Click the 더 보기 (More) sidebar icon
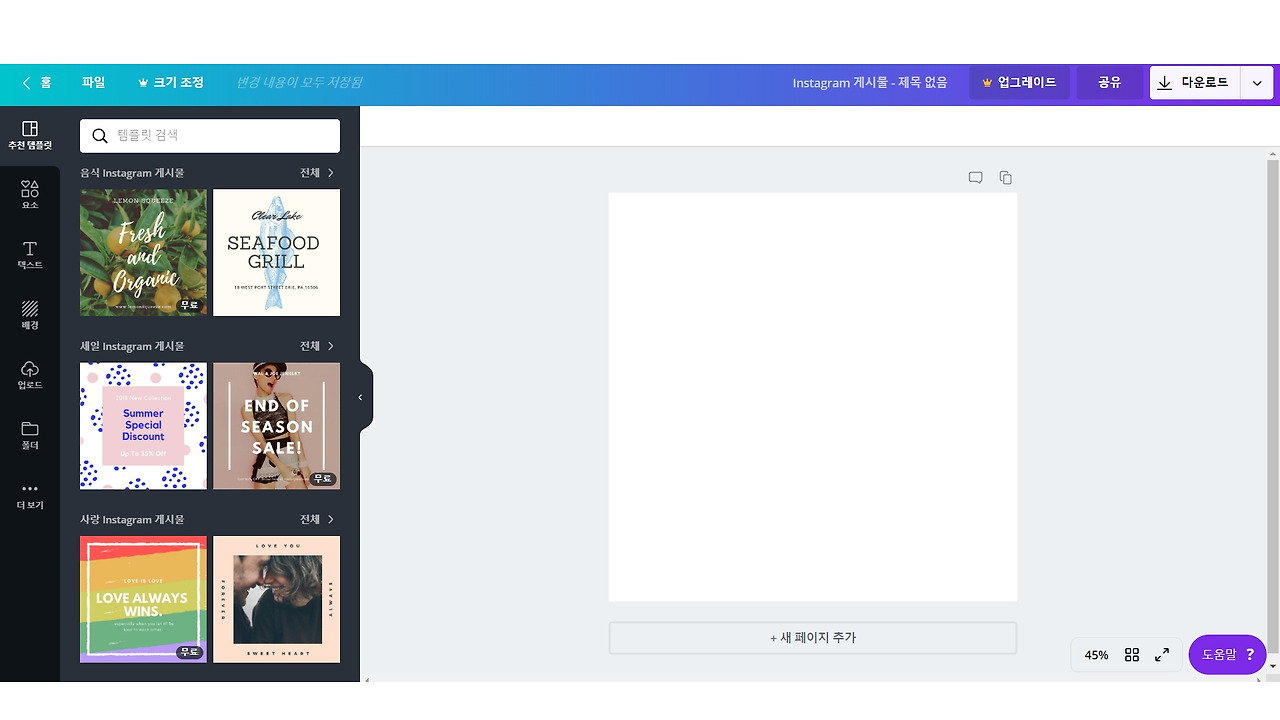The image size is (1280, 720). point(28,496)
